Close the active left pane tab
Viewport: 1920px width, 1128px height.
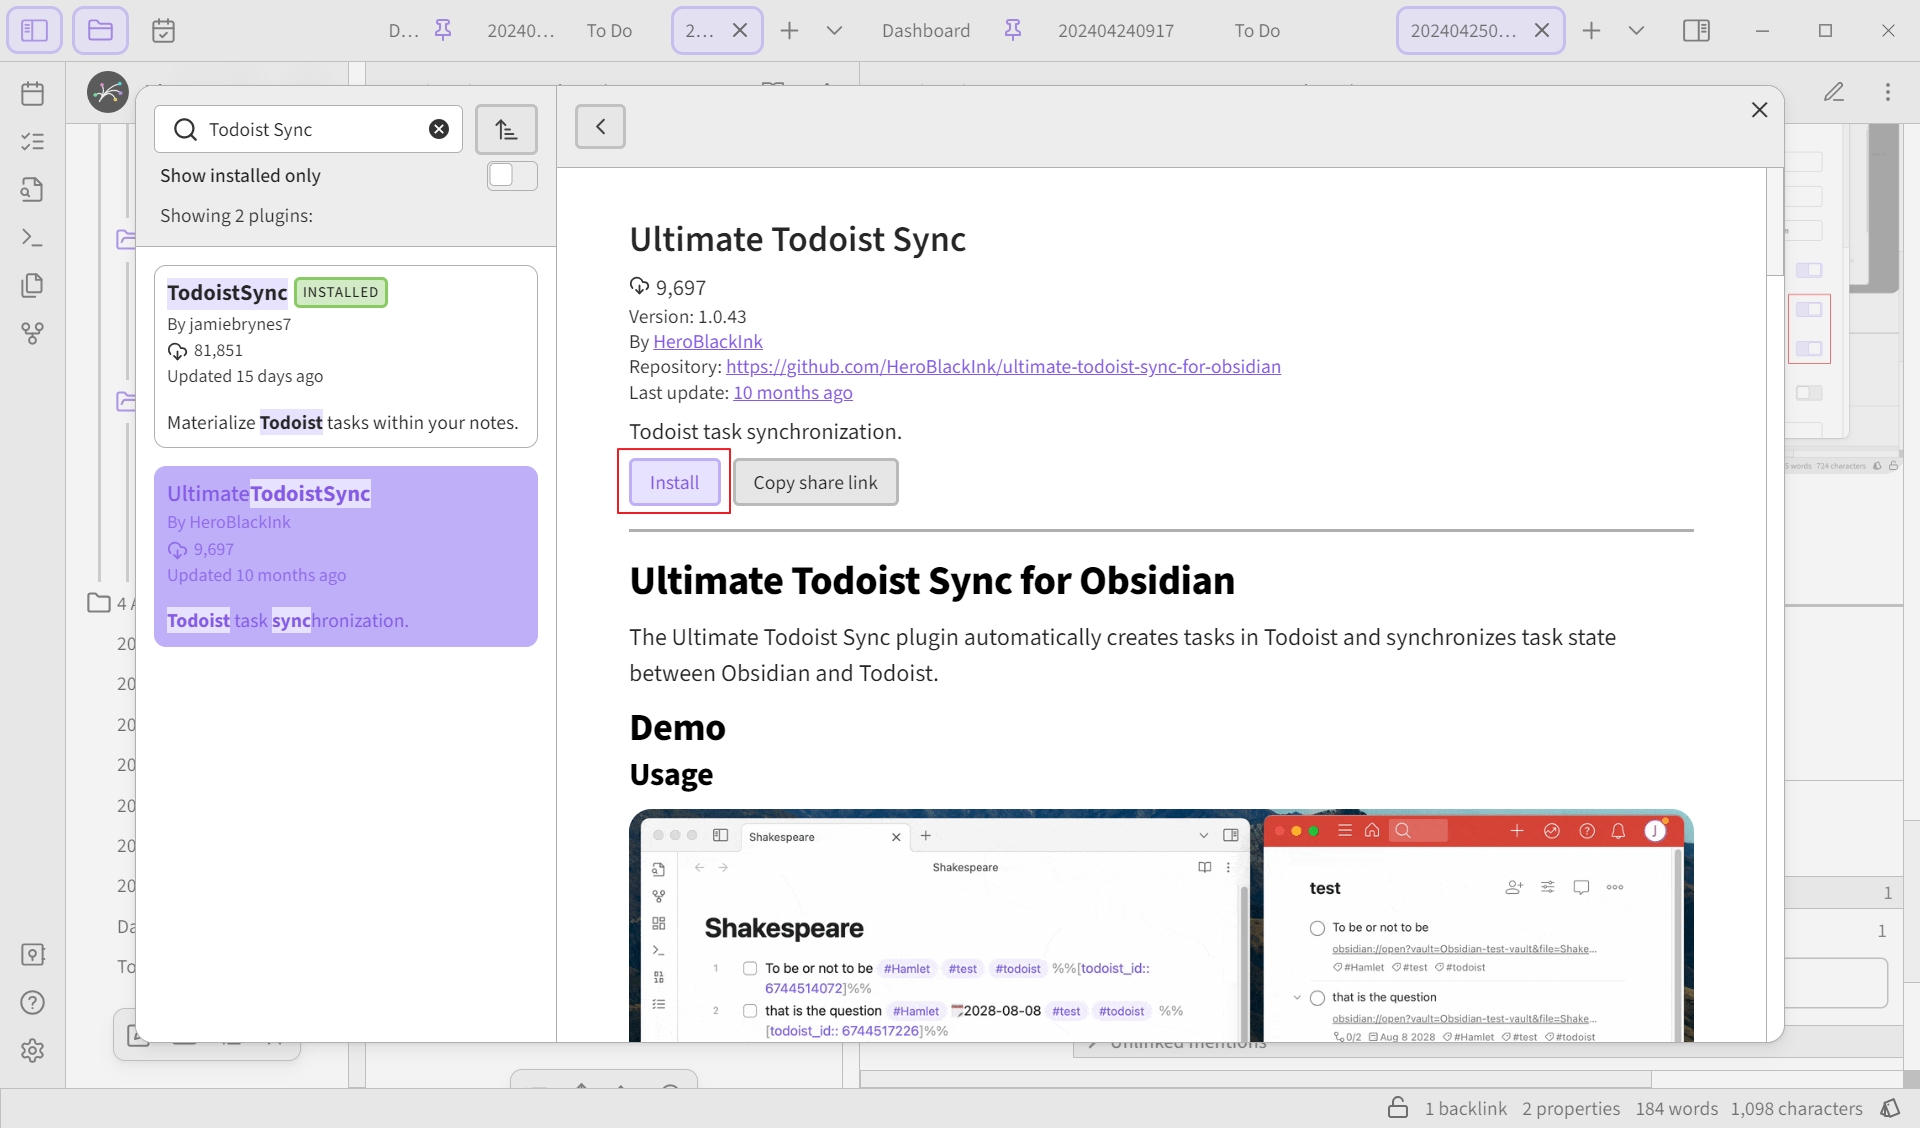740,30
